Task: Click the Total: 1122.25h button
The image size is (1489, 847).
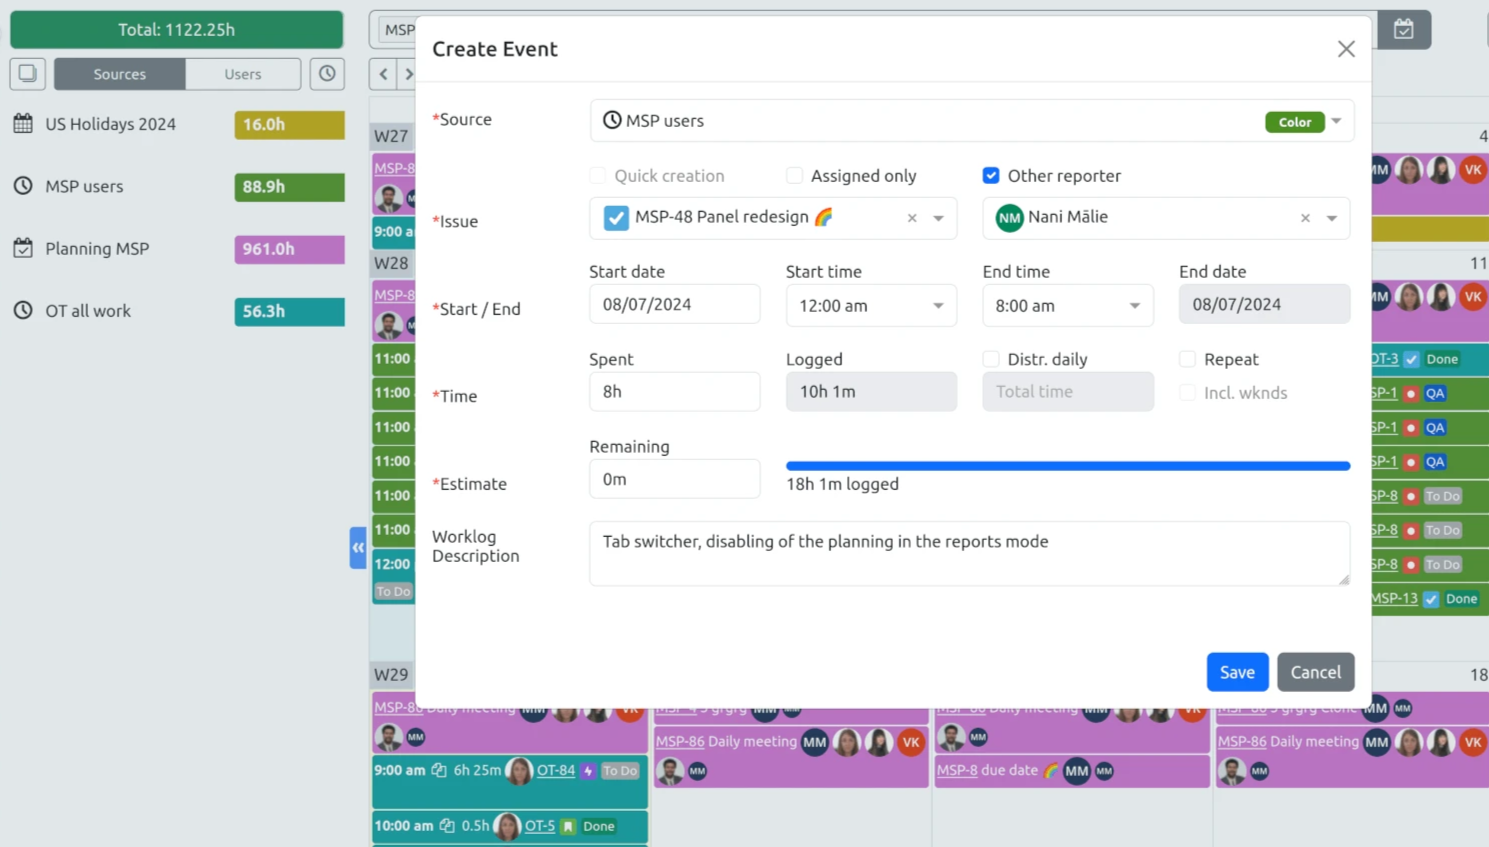Action: (177, 29)
